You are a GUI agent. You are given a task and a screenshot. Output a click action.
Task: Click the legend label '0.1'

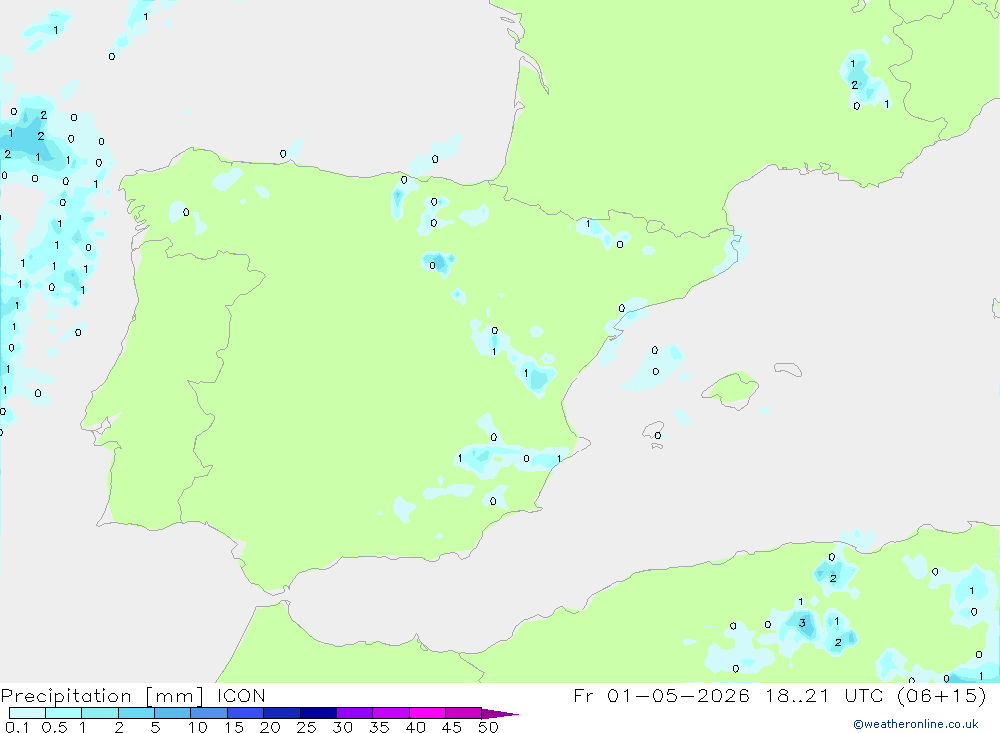17,727
